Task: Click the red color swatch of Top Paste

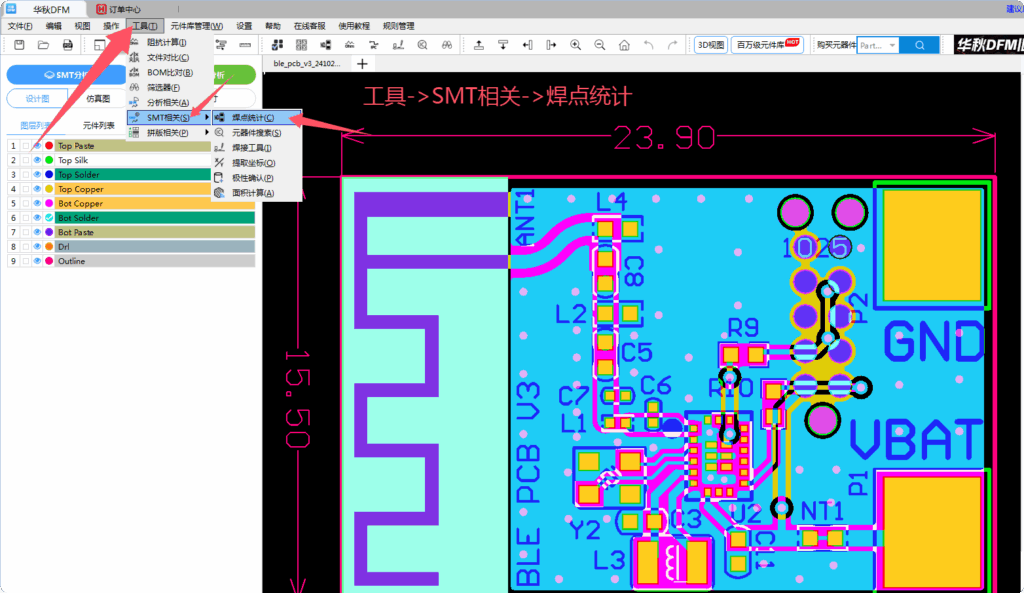Action: 49,146
